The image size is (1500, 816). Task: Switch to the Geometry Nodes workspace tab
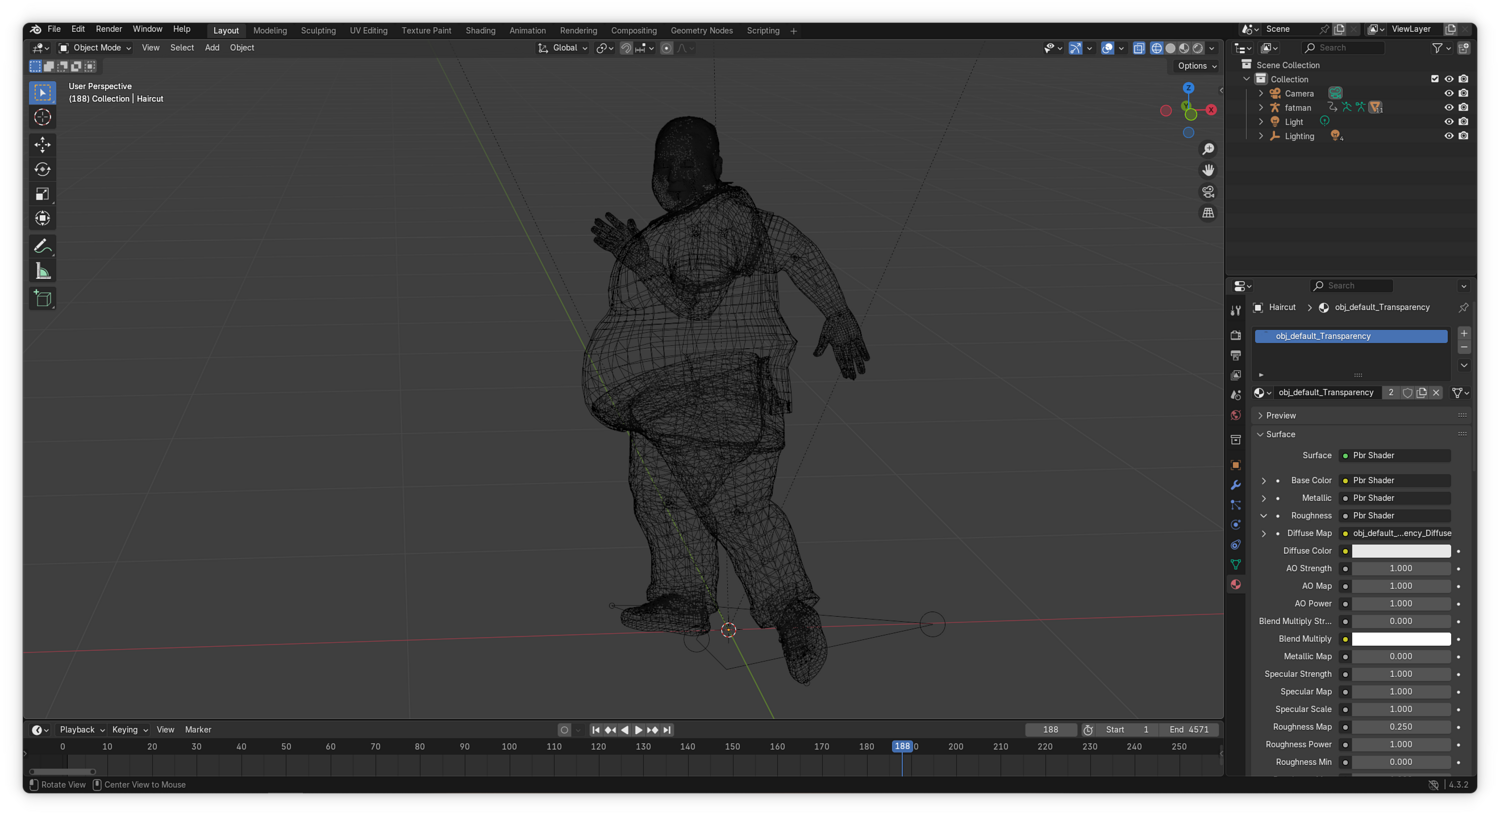tap(701, 31)
